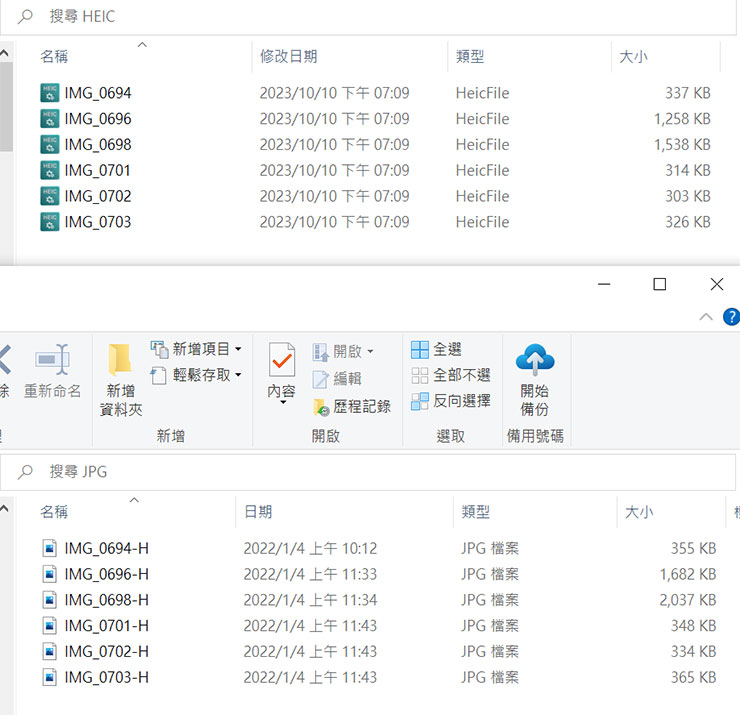This screenshot has width=740, height=715.
Task: Start backup with 開始備份 cloud icon
Action: pos(535,360)
